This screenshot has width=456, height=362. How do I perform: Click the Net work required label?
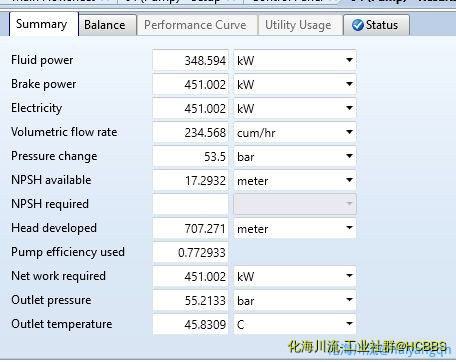pyautogui.click(x=58, y=276)
